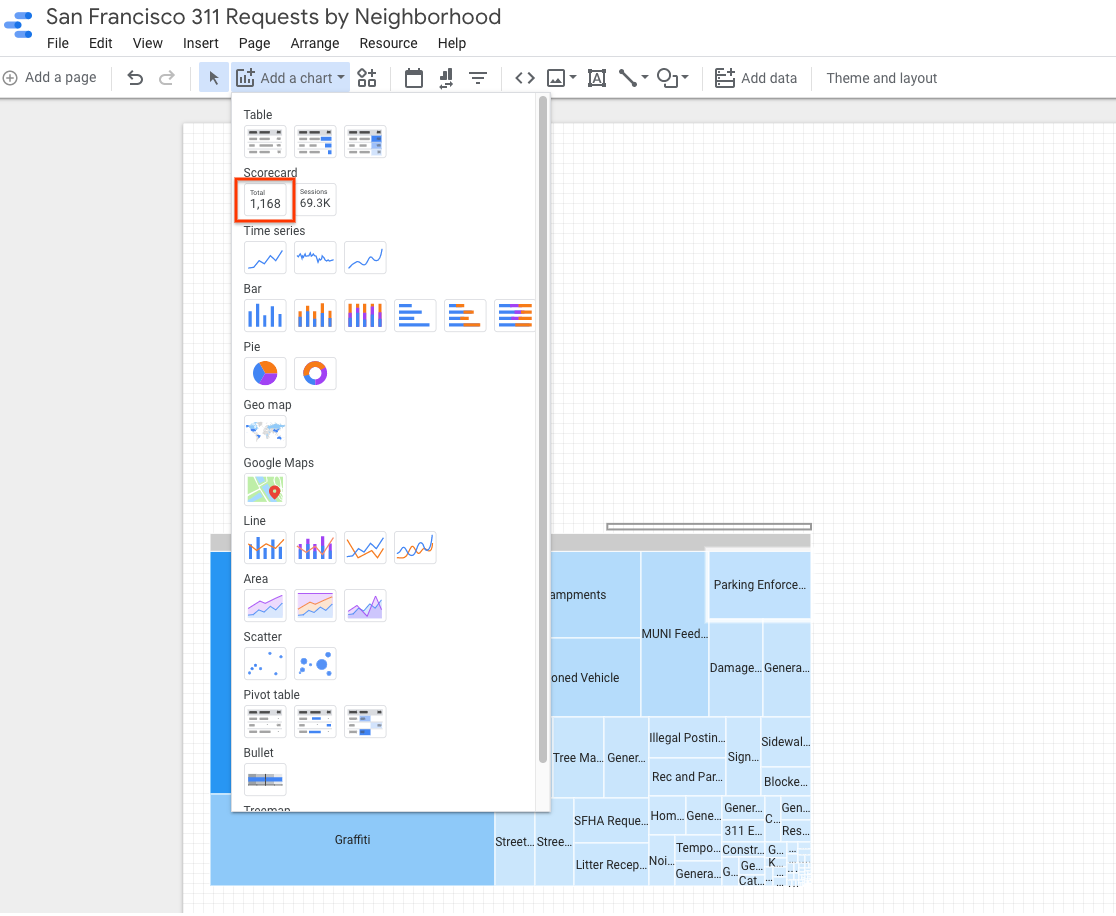Screen dimensions: 1116x916
Task: Click the Undo arrow in toolbar
Action: 136,78
